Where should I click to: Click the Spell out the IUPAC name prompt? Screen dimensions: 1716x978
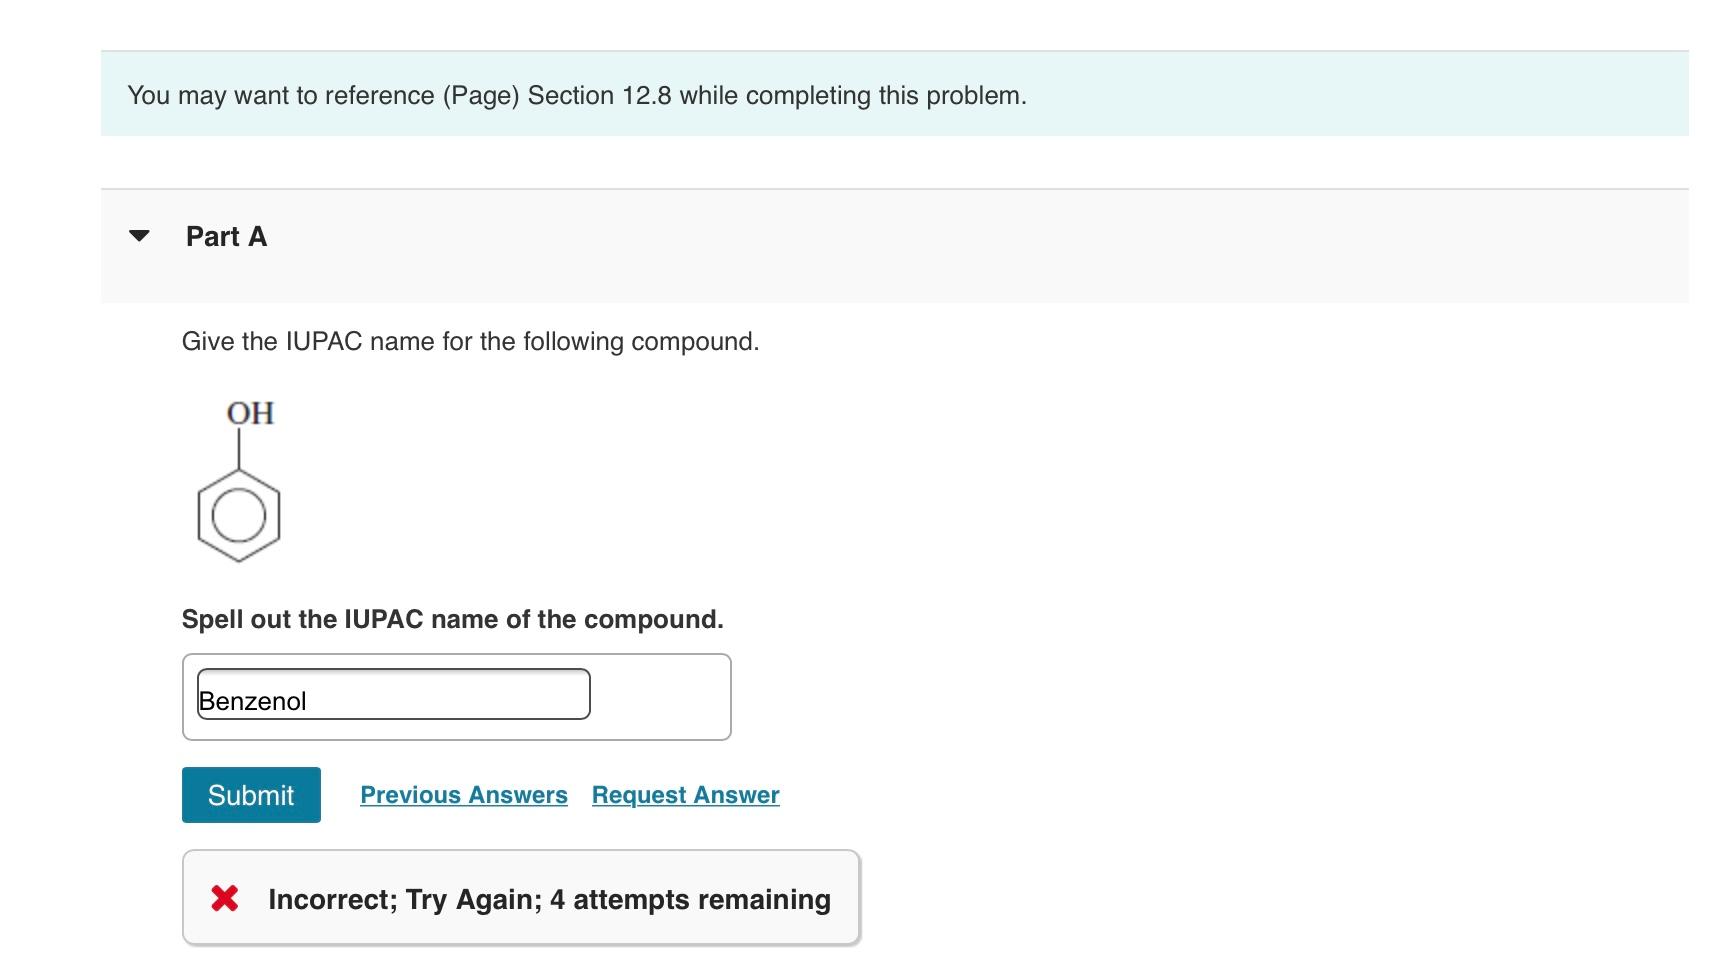(452, 619)
